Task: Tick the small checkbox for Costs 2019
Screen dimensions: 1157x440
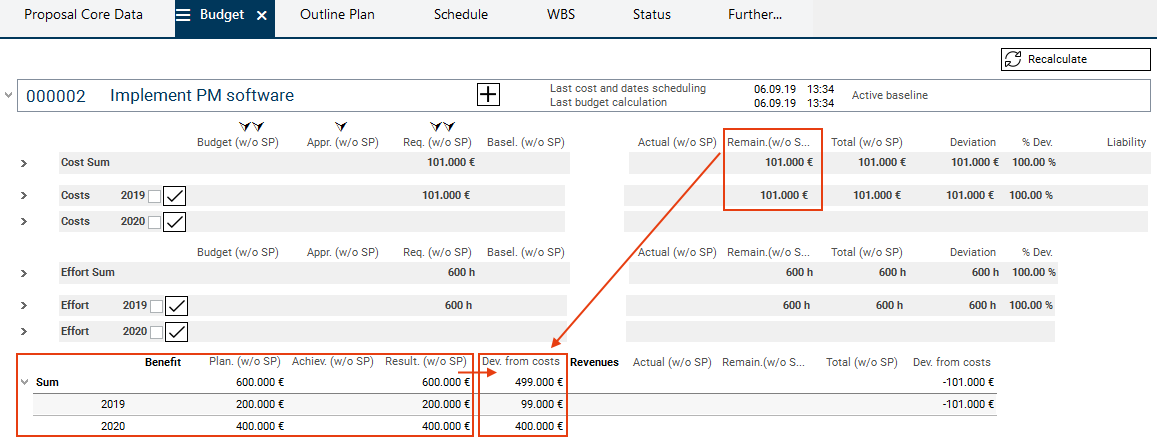Action: 154,197
